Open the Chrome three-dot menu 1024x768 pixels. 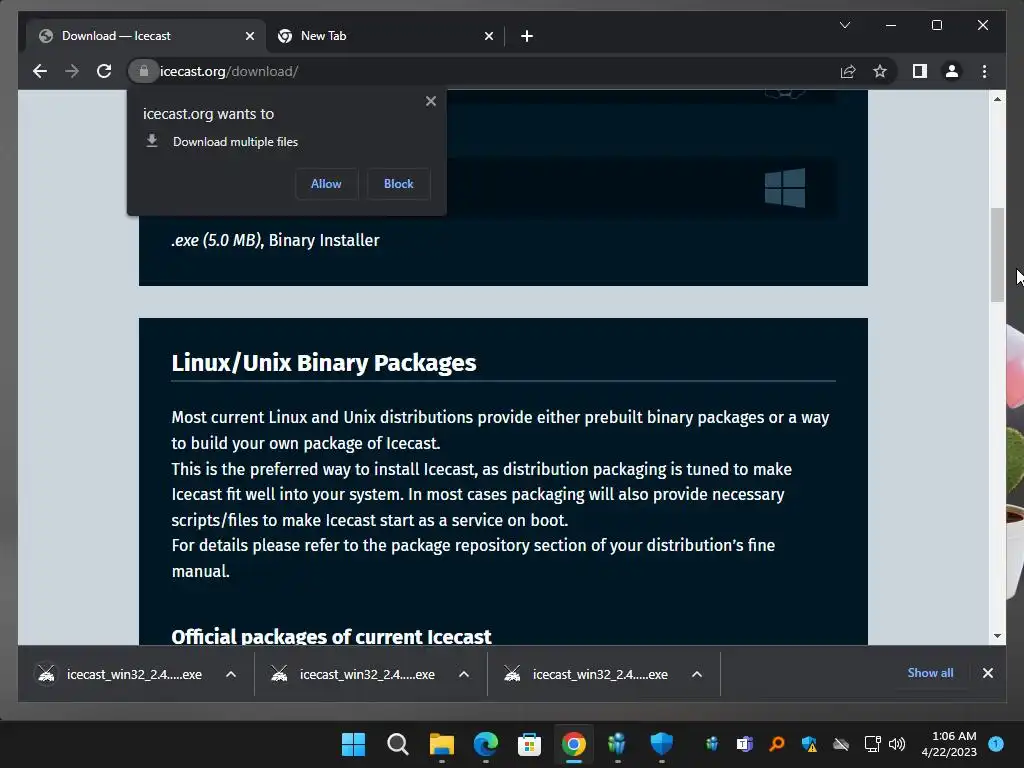coord(984,71)
